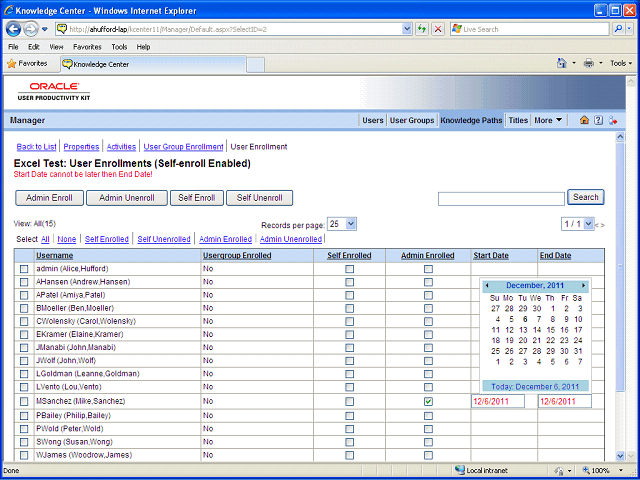Click the page vertical scrollbar down arrow
This screenshot has width=640, height=480.
pos(620,456)
